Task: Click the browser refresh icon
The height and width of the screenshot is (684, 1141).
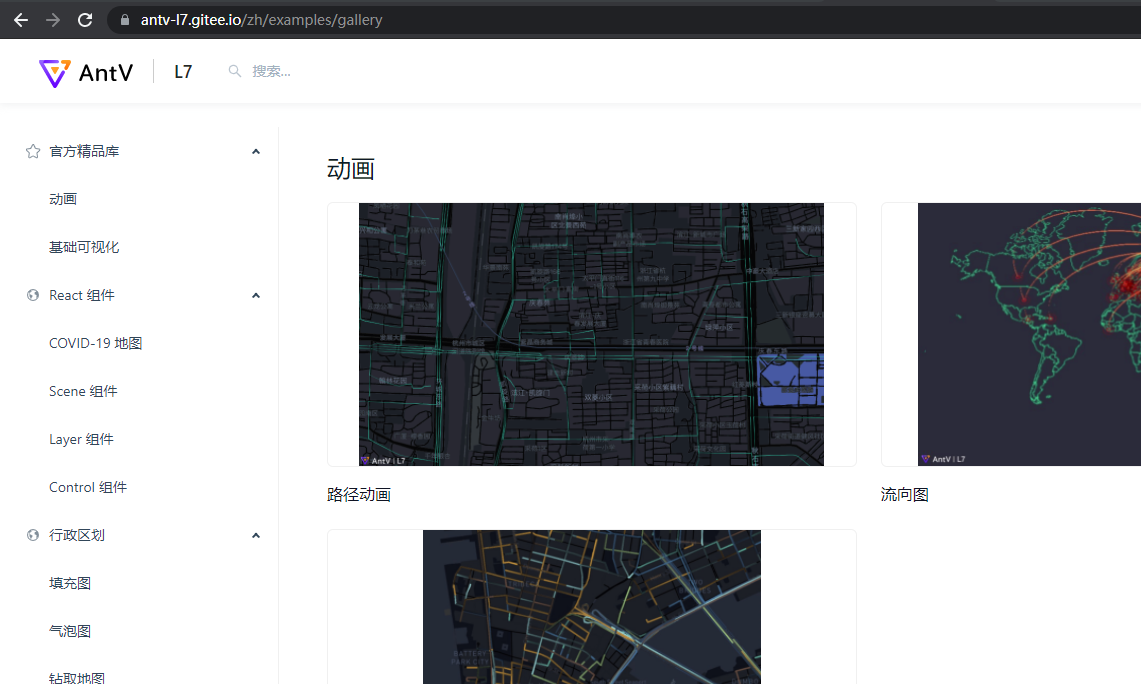Action: (x=85, y=19)
